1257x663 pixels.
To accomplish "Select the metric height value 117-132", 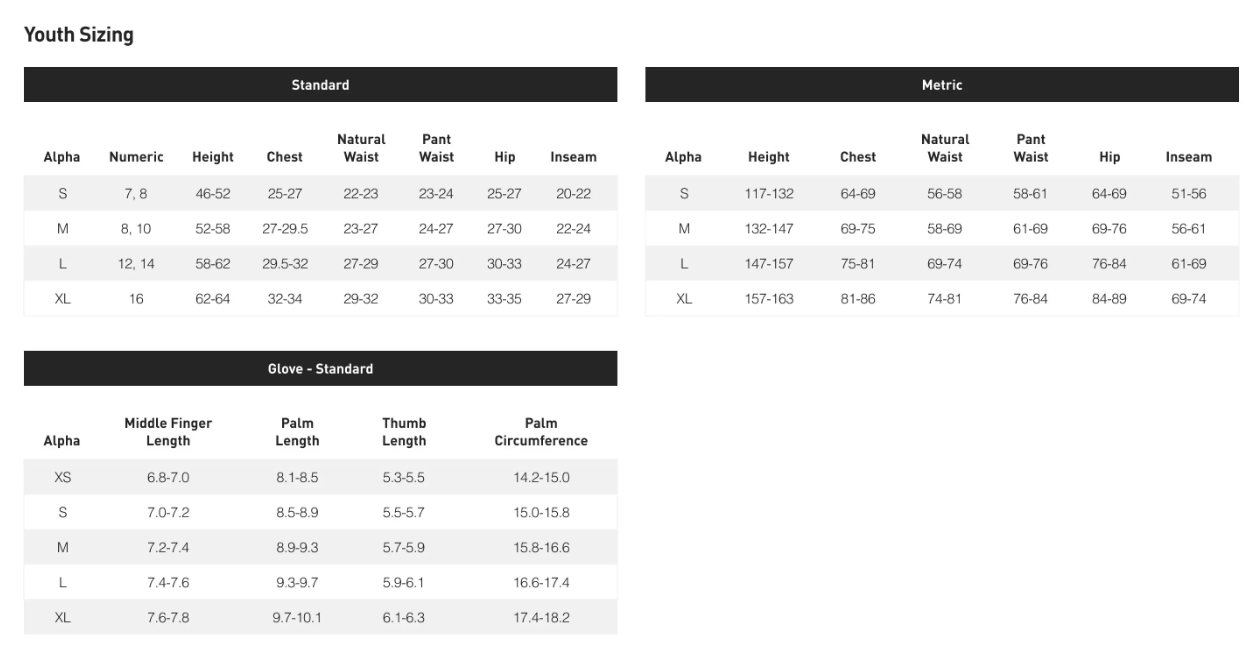I will pos(768,194).
